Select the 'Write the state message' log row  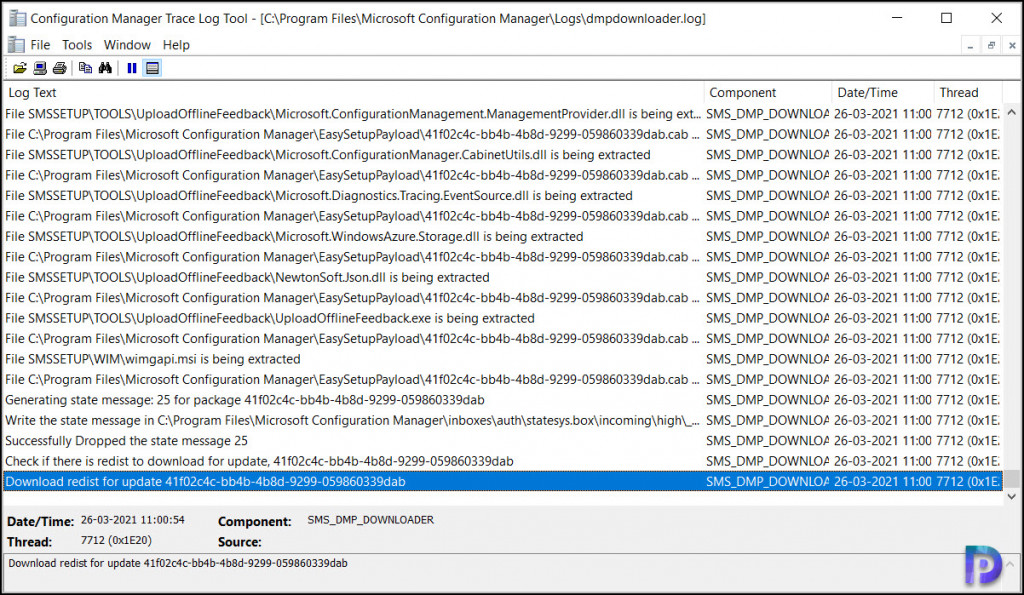[502, 420]
